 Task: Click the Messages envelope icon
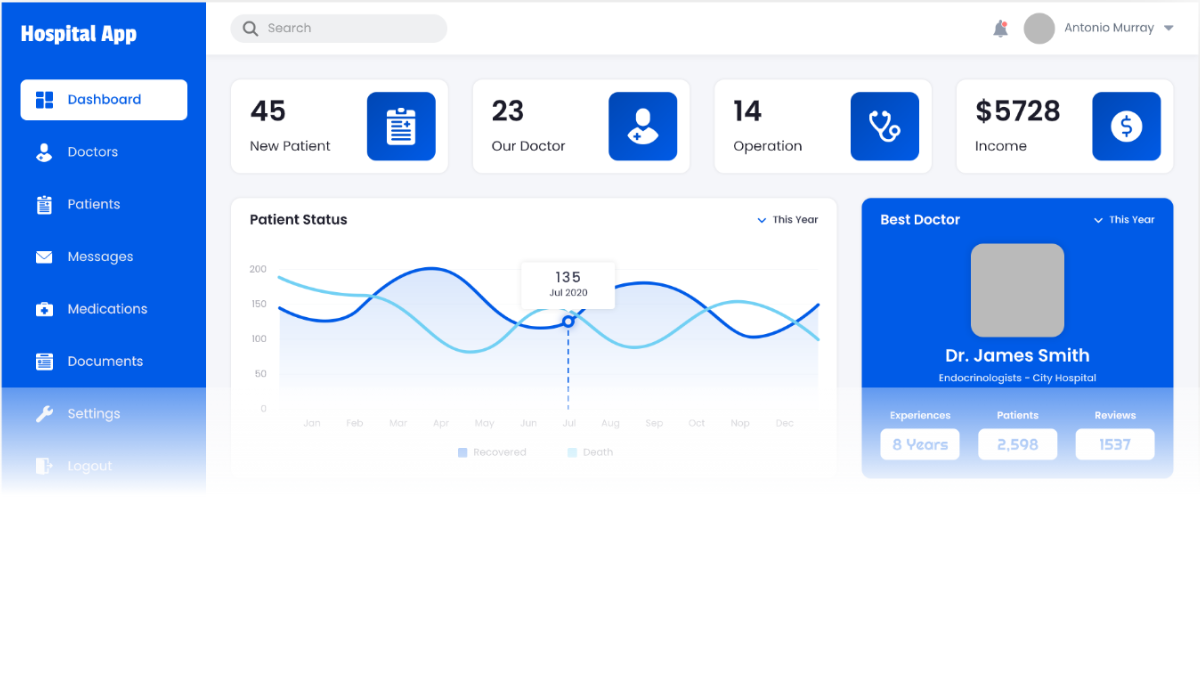(x=44, y=257)
